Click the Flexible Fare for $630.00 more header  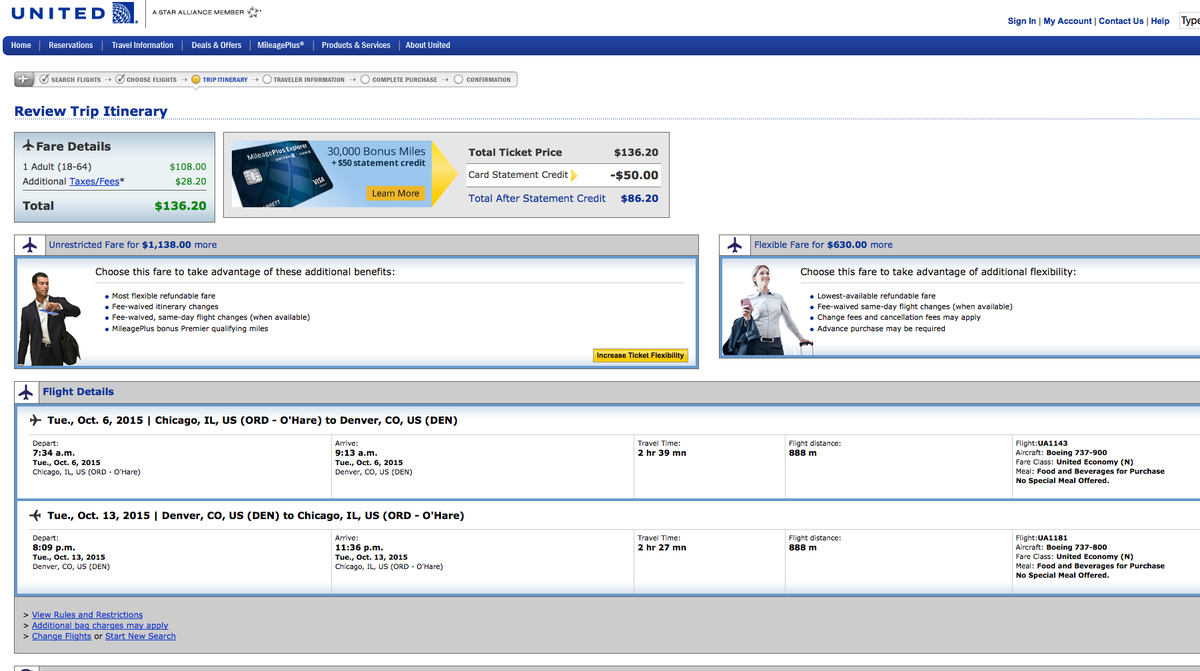[824, 245]
